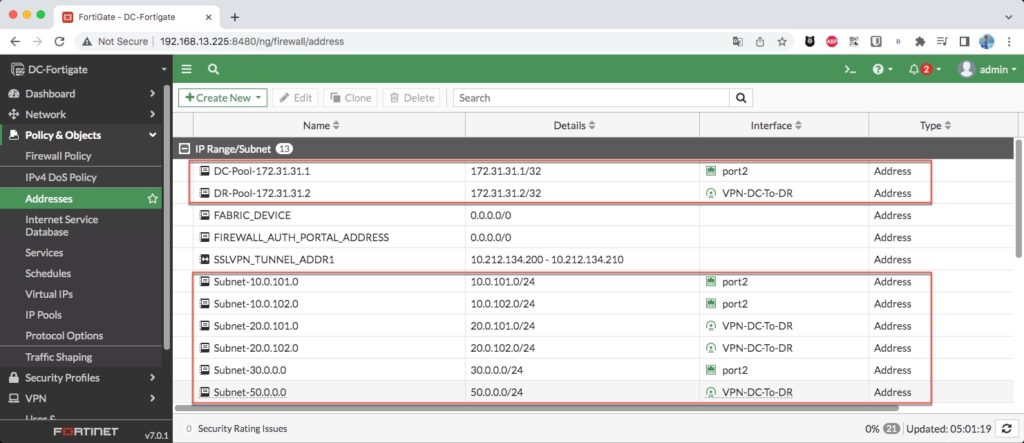The width and height of the screenshot is (1024, 443).
Task: Click the Delete button
Action: (412, 98)
